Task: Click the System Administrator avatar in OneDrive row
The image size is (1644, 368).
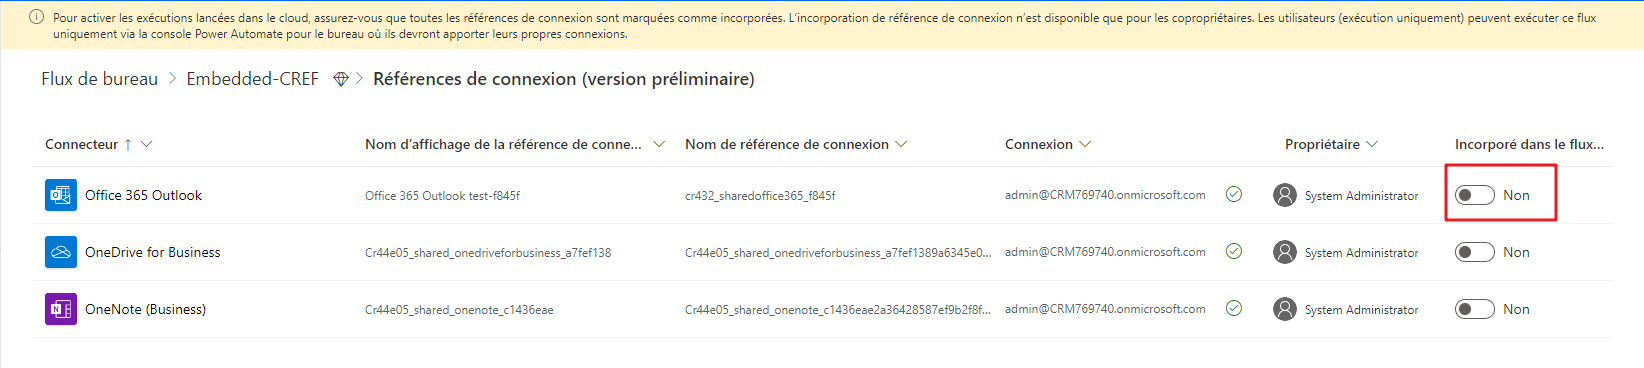Action: (1285, 252)
